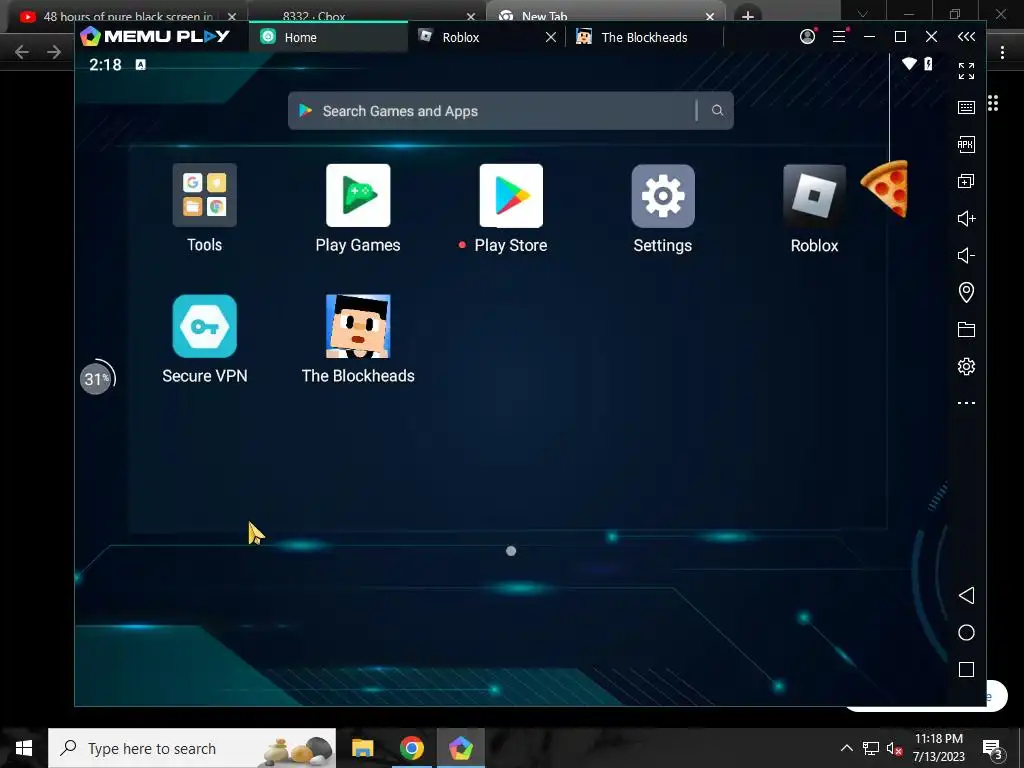
Task: Switch to the Home tab in MEmu
Action: (328, 37)
